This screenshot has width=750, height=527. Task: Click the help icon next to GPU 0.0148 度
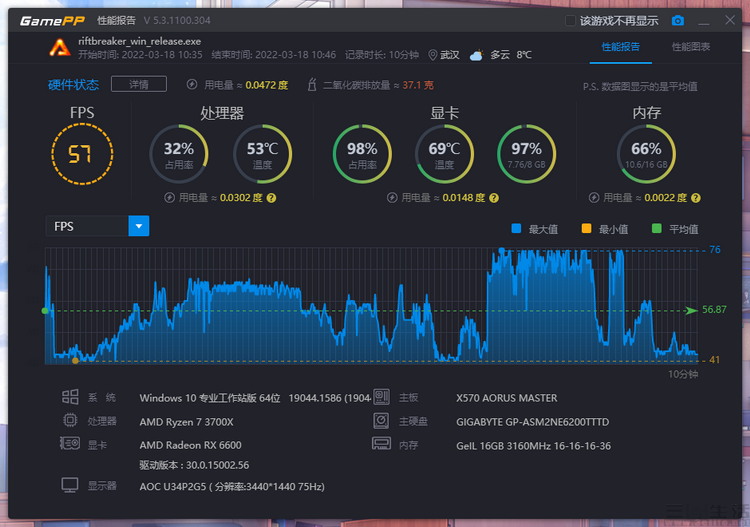point(494,198)
